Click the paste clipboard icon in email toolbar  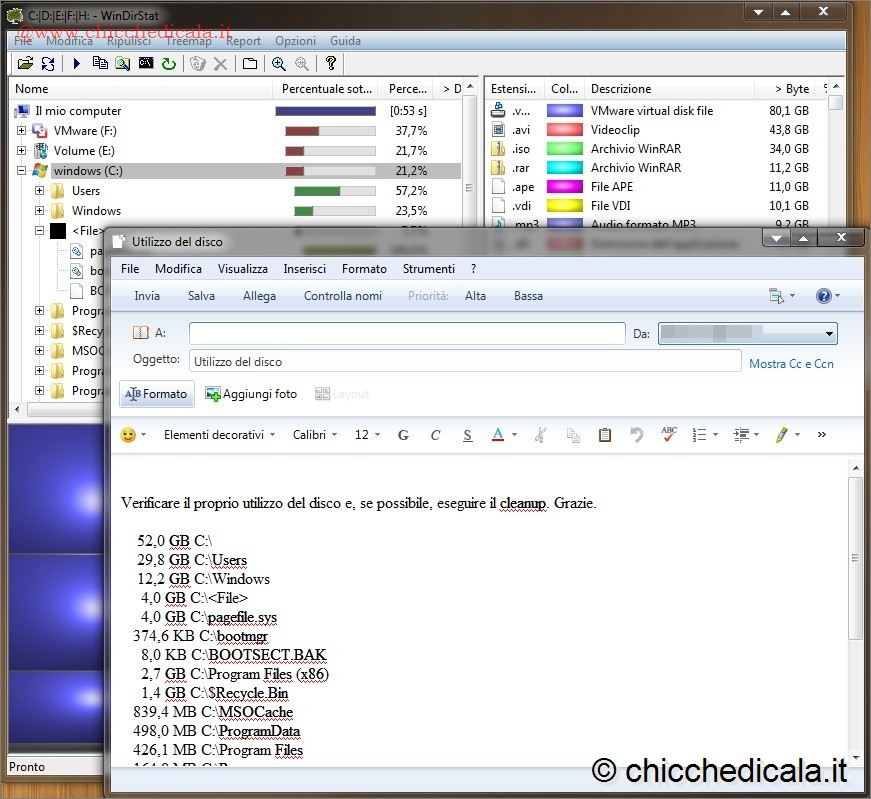[604, 435]
